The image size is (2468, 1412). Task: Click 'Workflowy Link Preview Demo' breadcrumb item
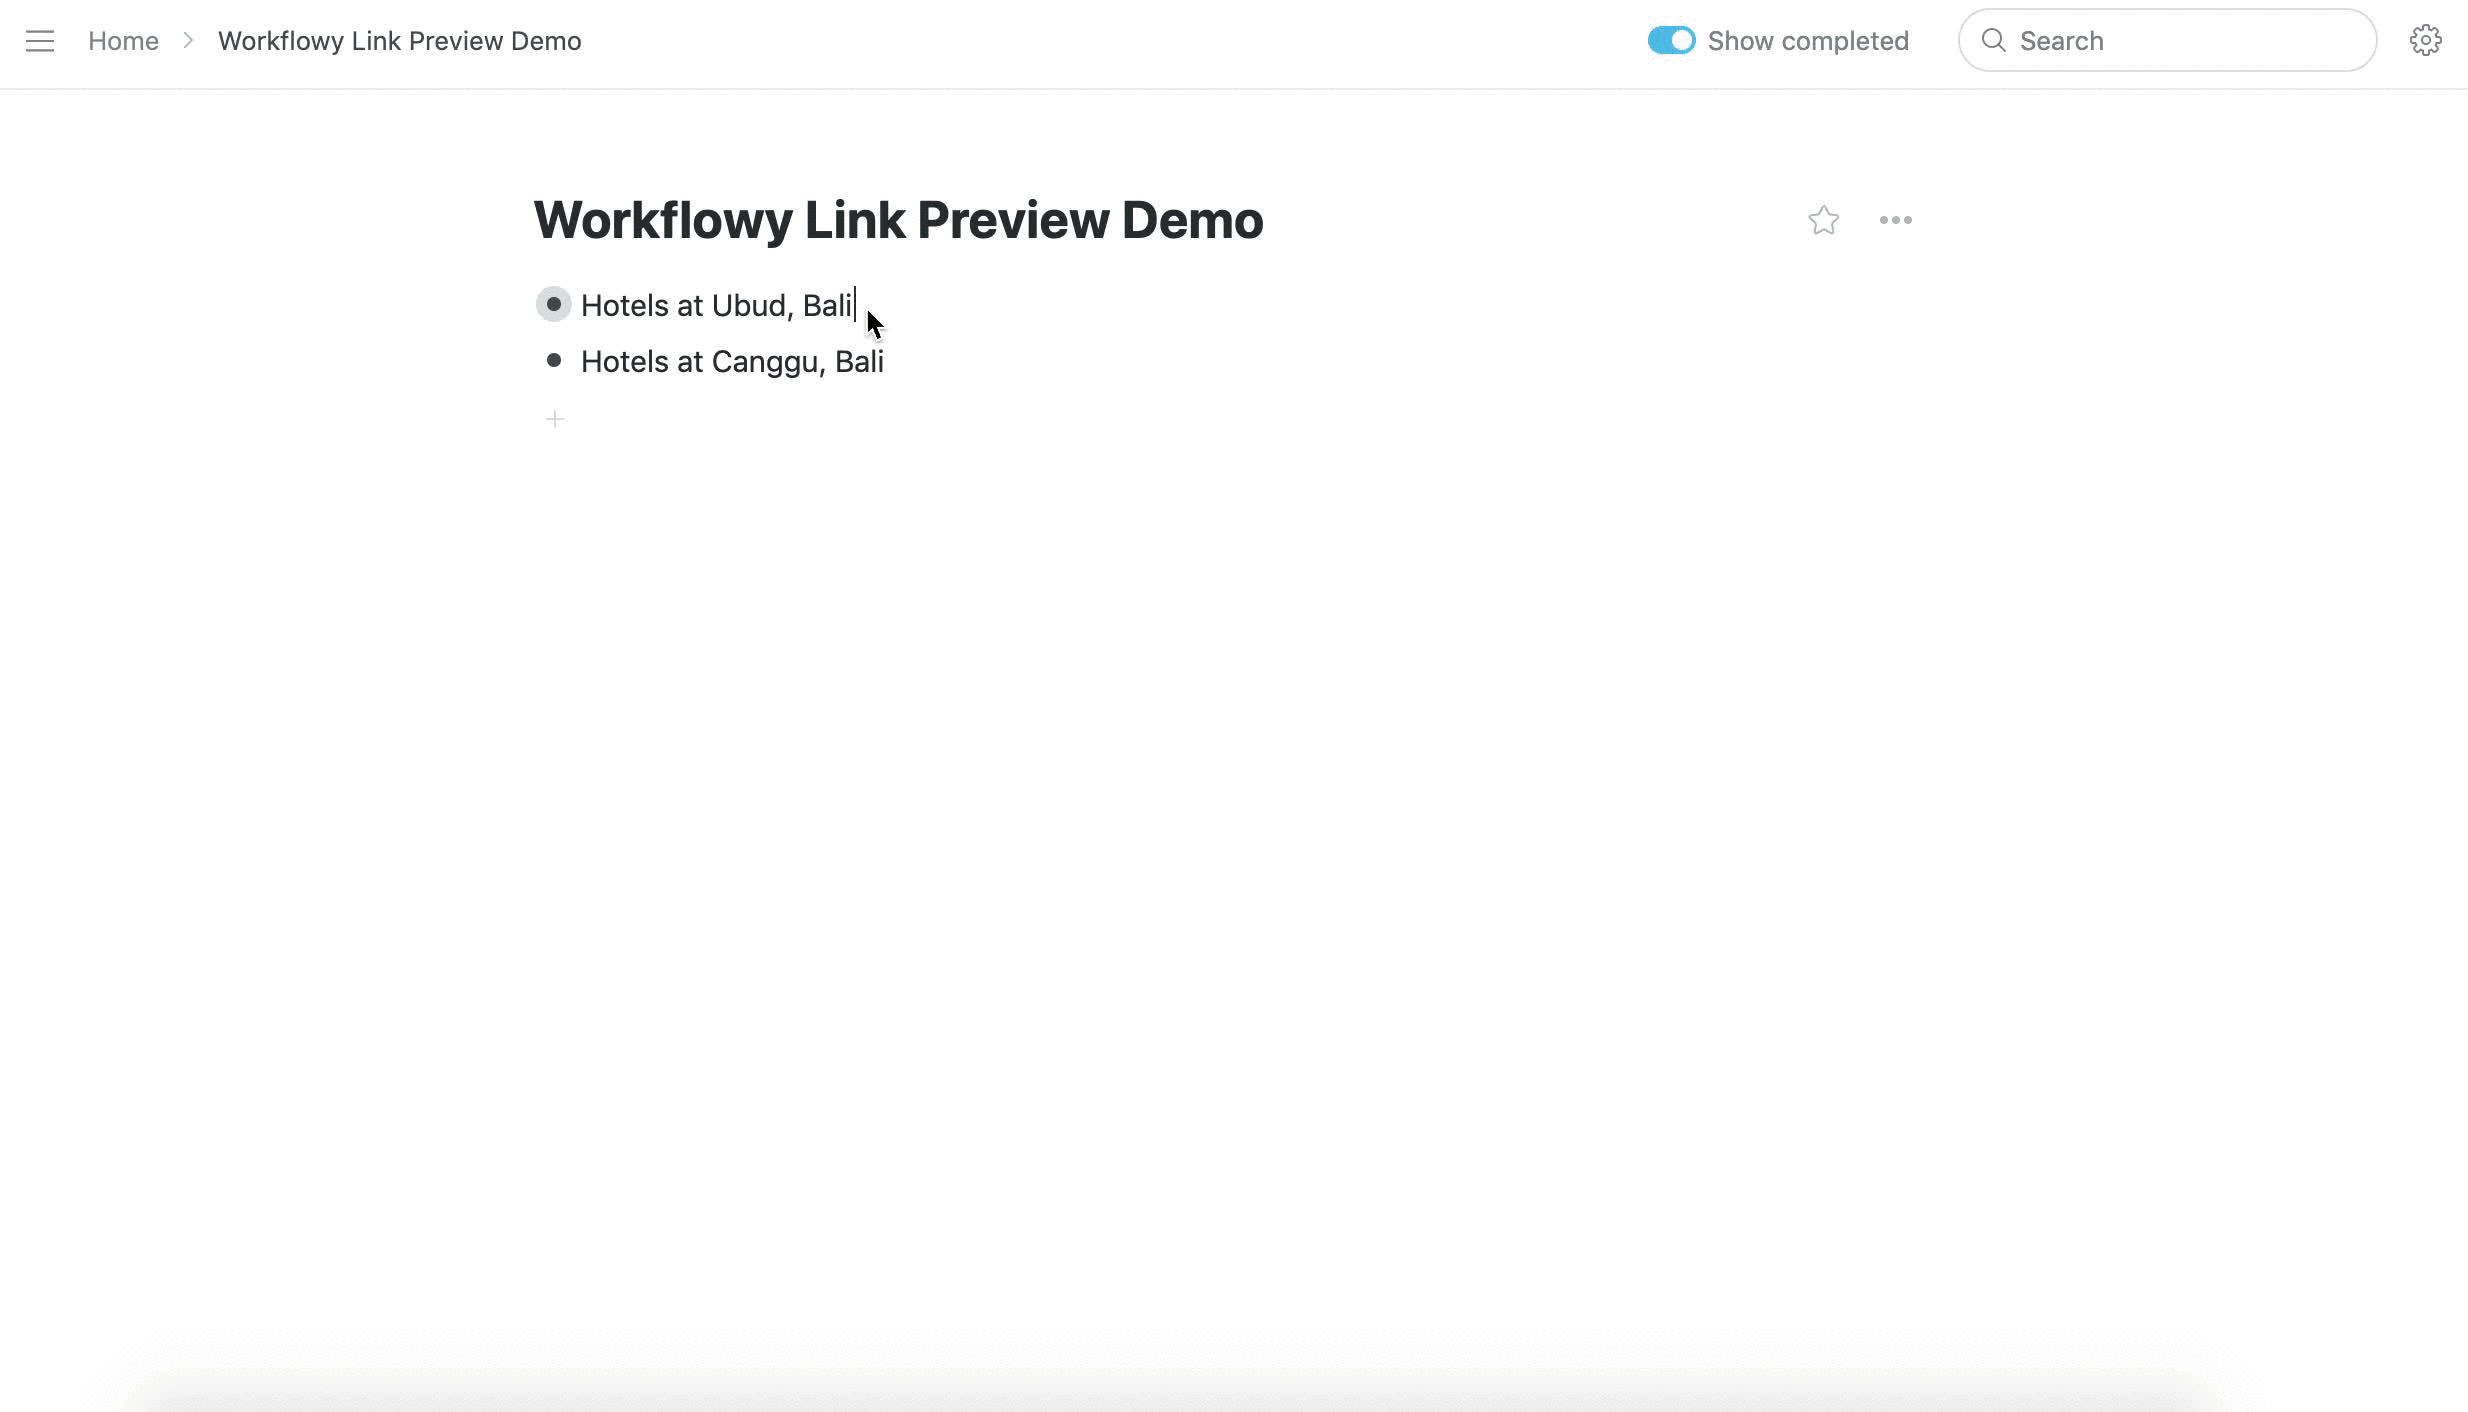coord(399,41)
